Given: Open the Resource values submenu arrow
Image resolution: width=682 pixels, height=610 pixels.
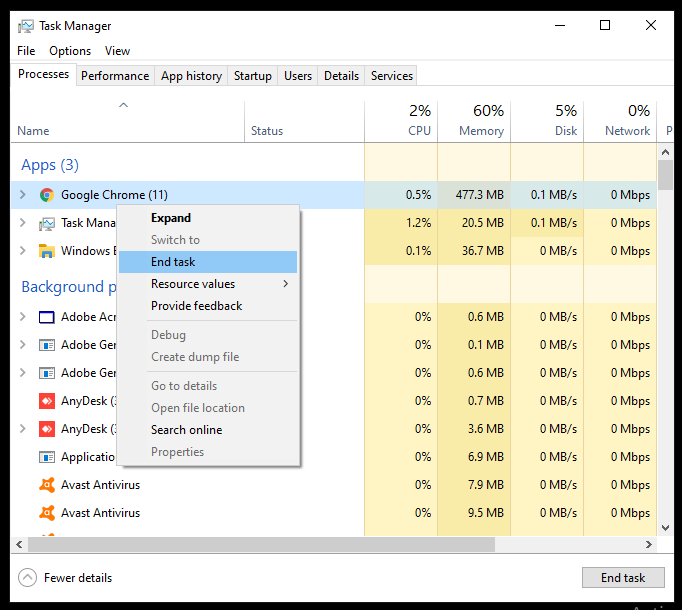Looking at the screenshot, I should point(285,284).
